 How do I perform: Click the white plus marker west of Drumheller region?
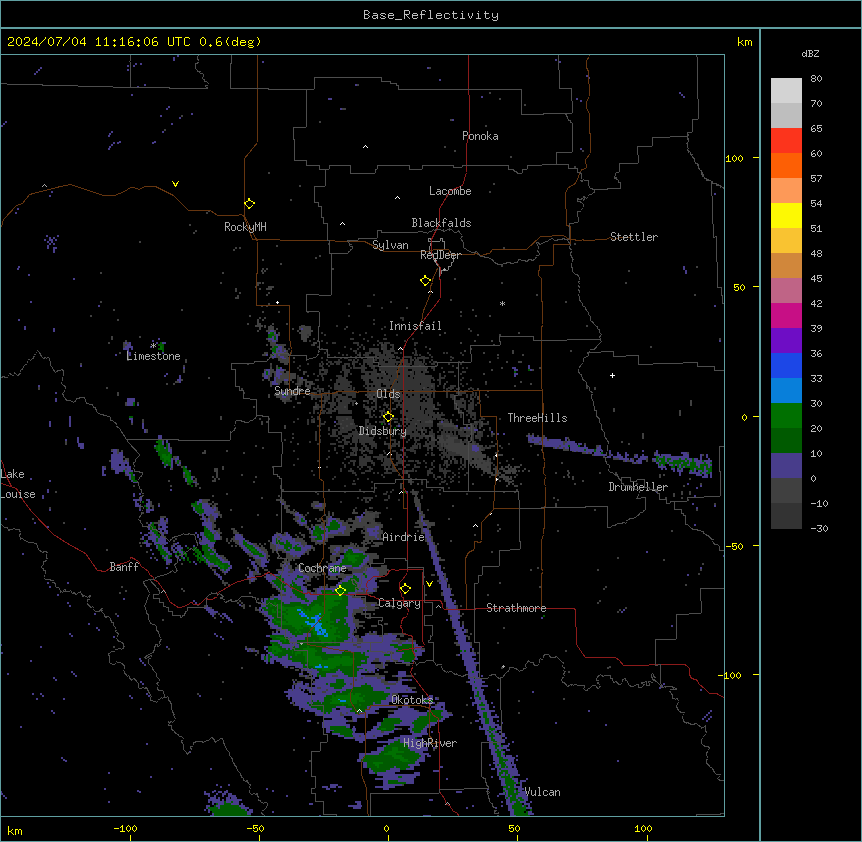point(612,375)
